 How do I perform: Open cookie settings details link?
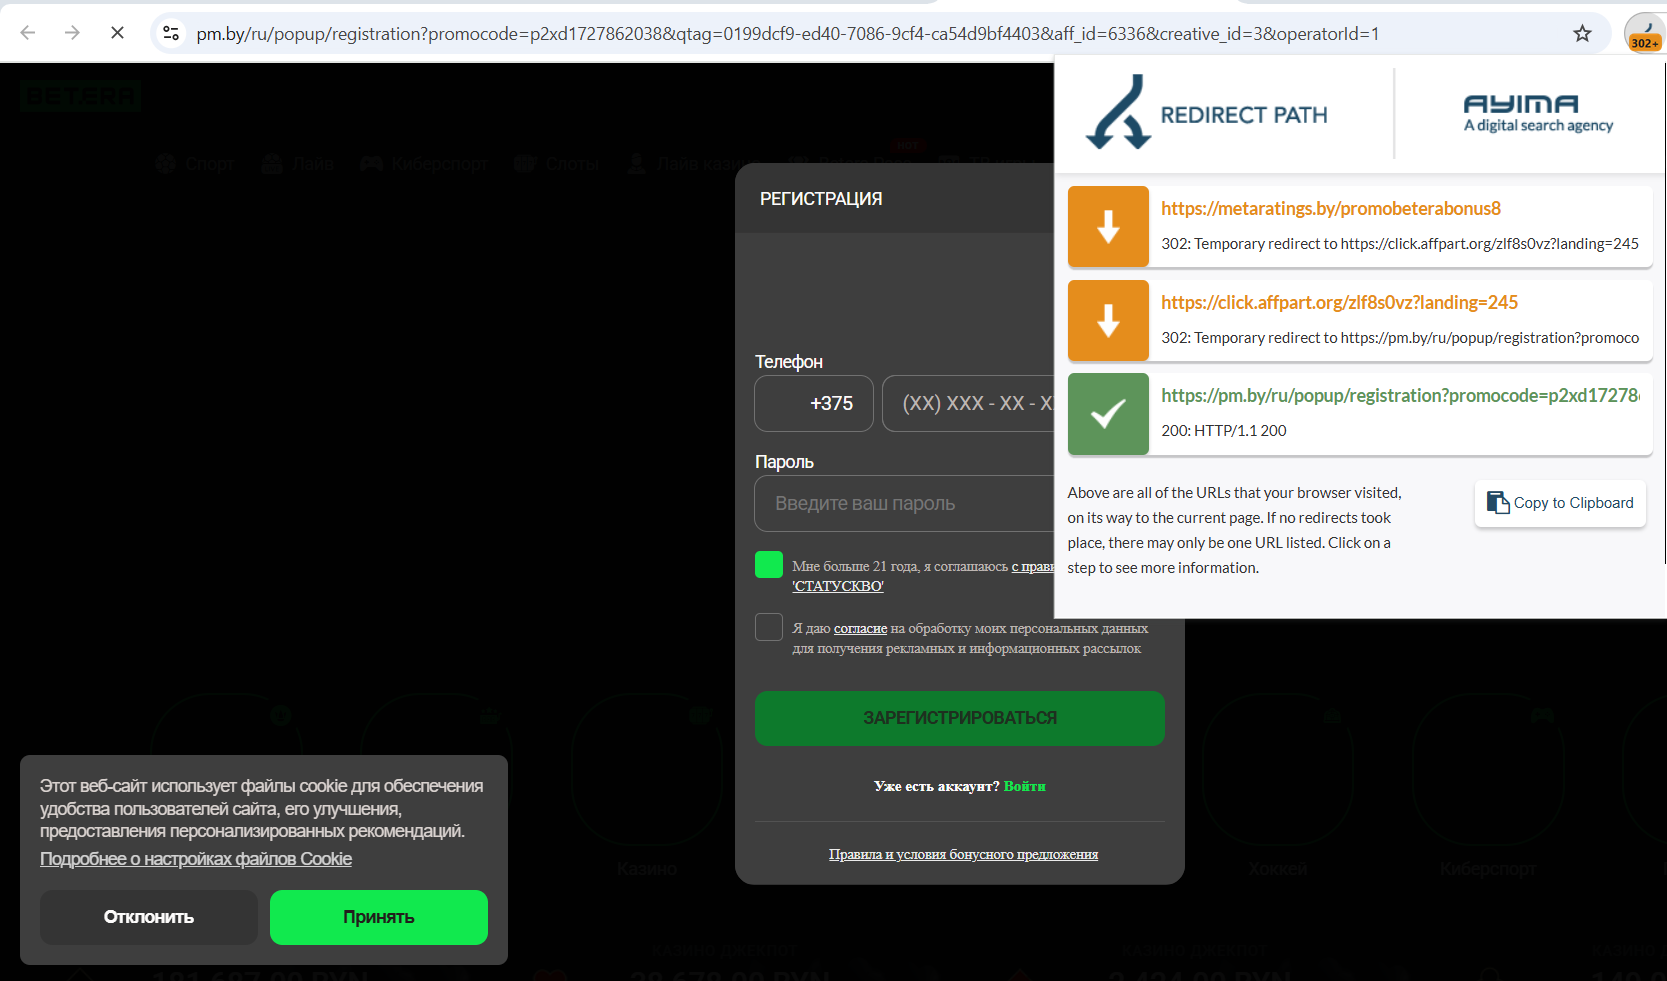(x=196, y=859)
